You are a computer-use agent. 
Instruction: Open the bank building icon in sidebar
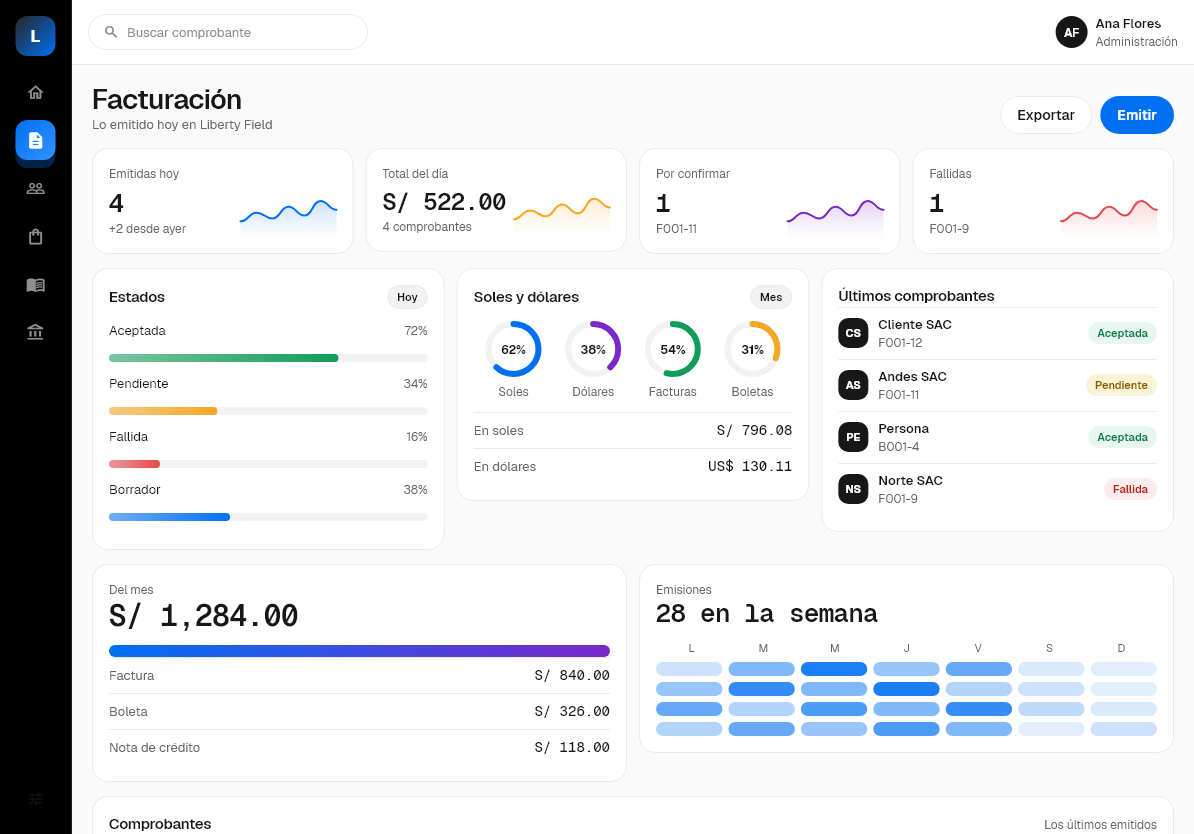(35, 332)
